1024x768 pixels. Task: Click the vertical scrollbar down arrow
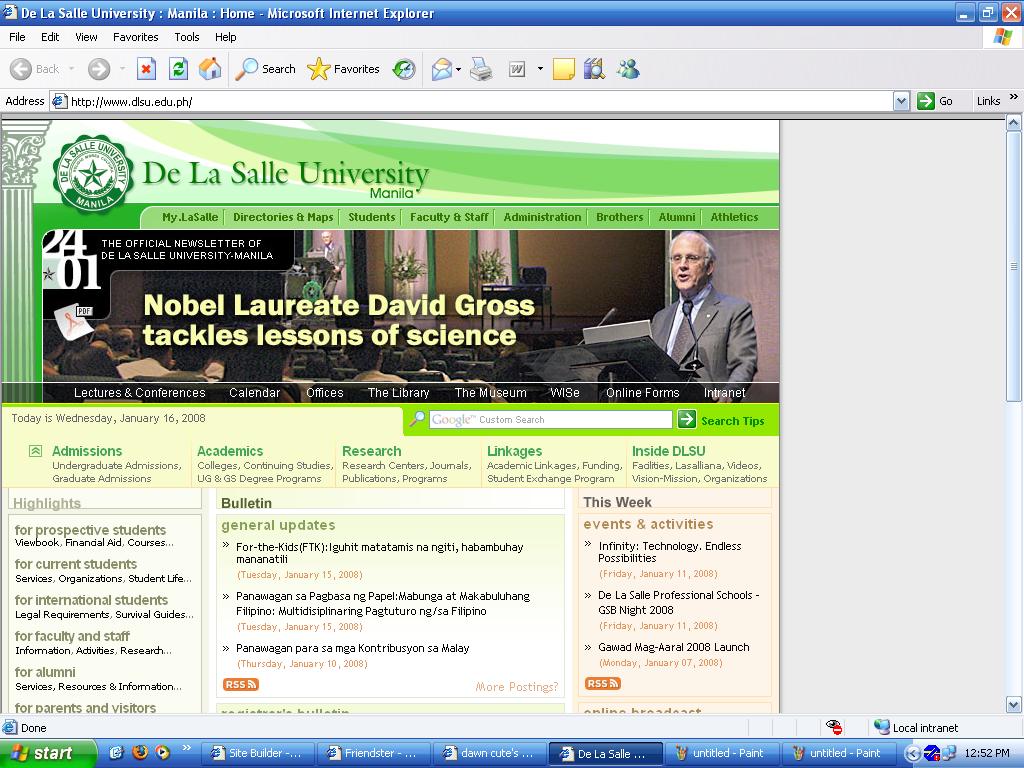[1014, 705]
